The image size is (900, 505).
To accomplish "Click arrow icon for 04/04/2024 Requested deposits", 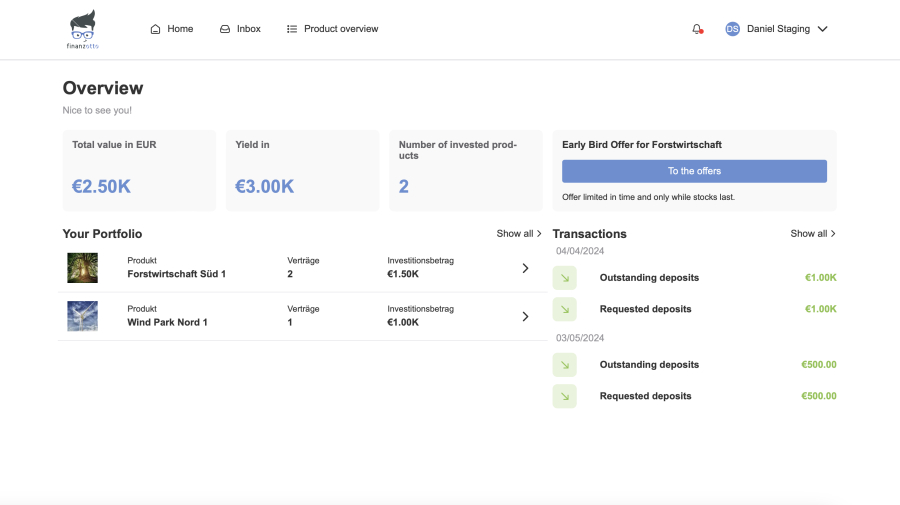I will click(x=564, y=309).
